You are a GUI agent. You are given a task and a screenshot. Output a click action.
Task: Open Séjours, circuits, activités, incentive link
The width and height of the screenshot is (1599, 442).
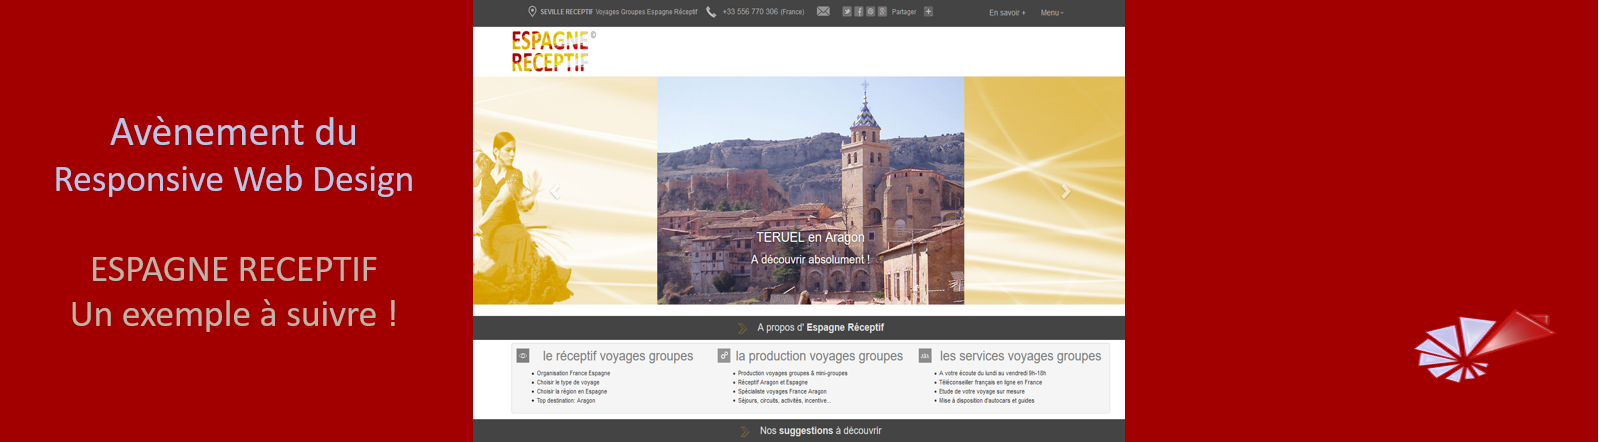coord(784,400)
